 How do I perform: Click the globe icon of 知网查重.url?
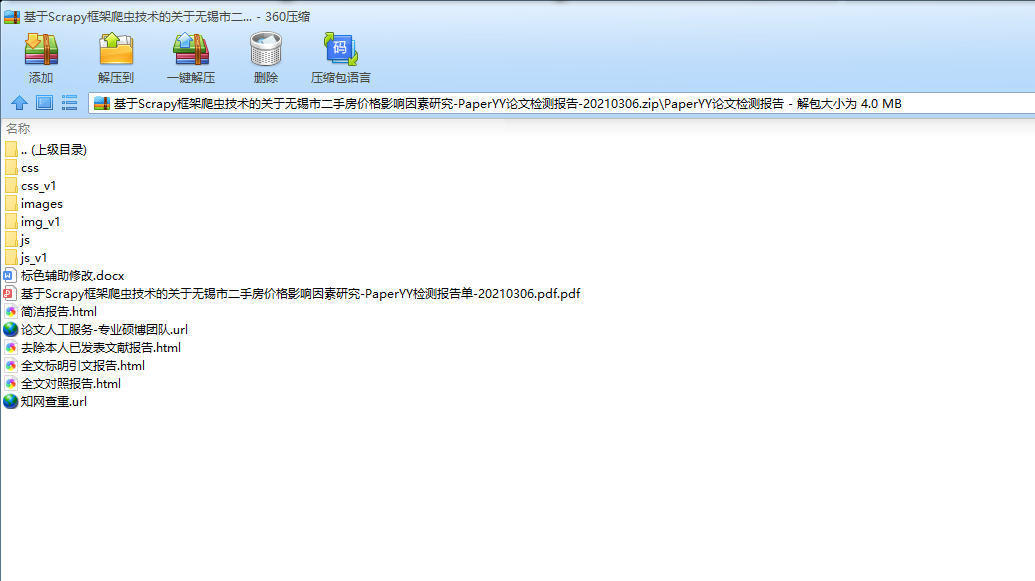tap(11, 401)
